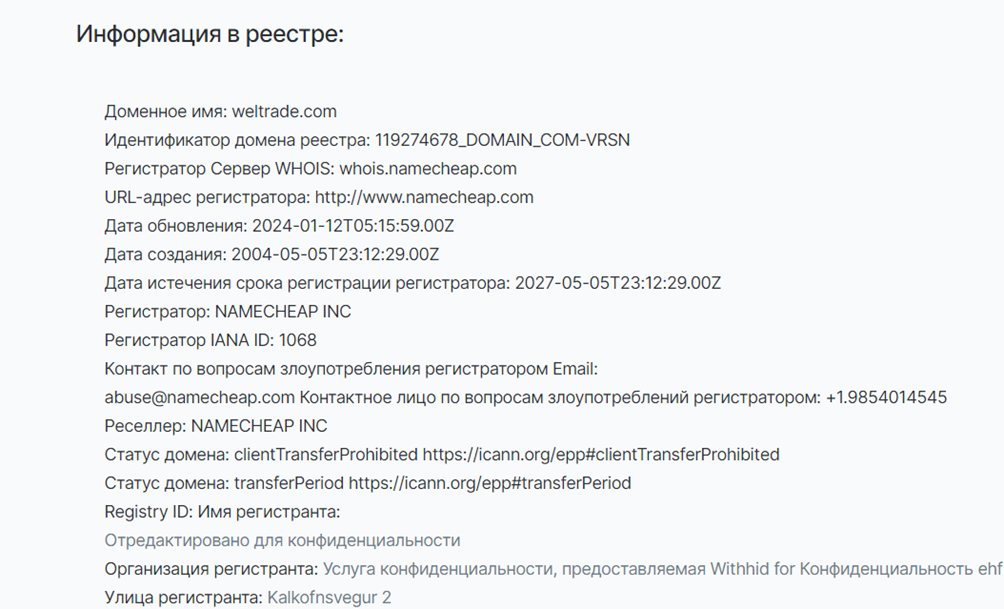Click the whois.namecheap.com WHOIS server text
The width and height of the screenshot is (1004, 609).
coord(428,168)
